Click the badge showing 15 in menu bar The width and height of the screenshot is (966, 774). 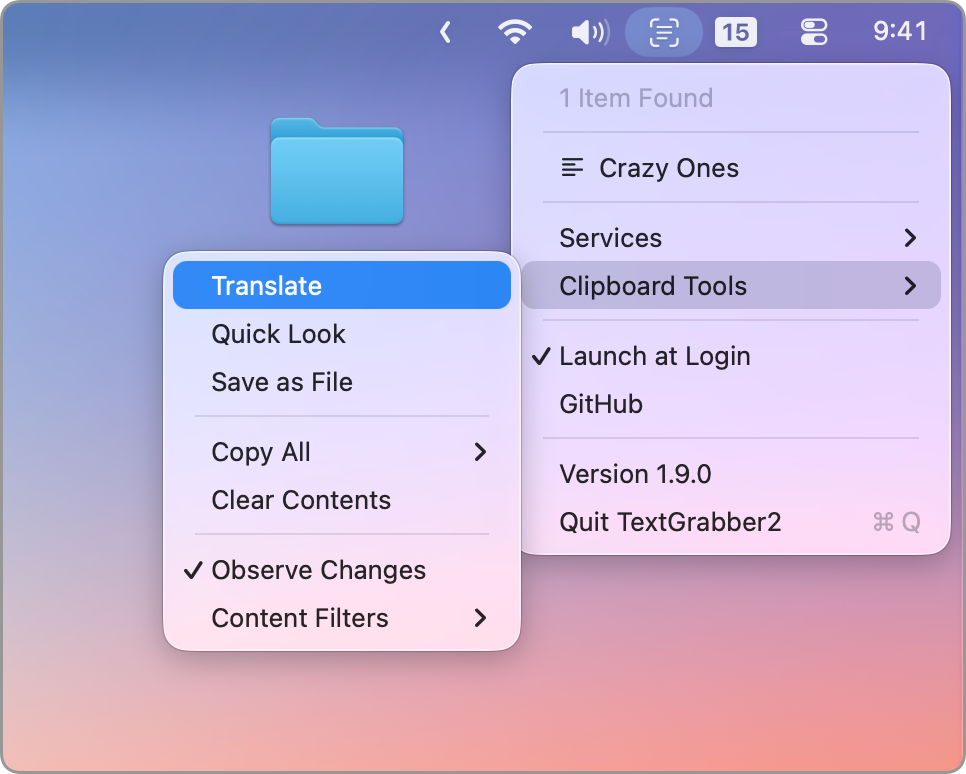[x=736, y=31]
